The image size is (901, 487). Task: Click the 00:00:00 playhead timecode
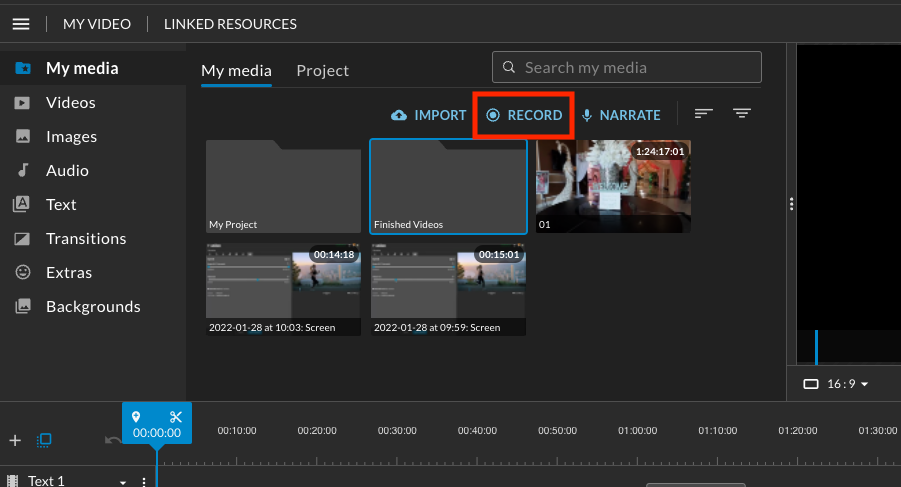[157, 433]
